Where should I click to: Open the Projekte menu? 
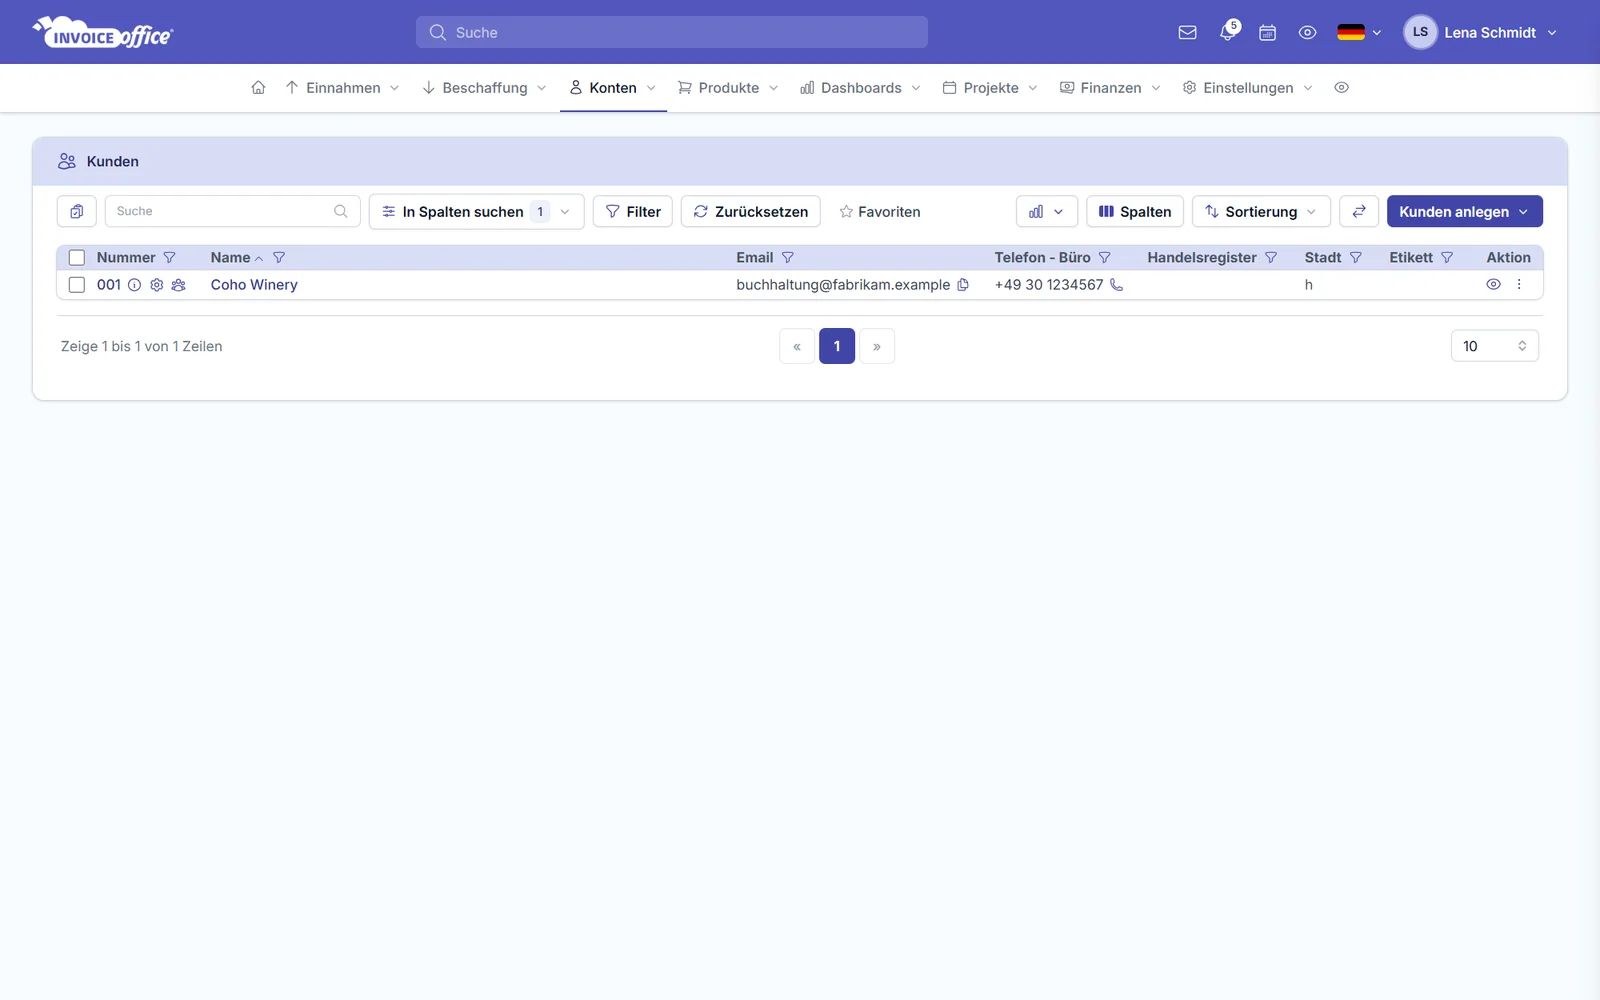[x=990, y=88]
